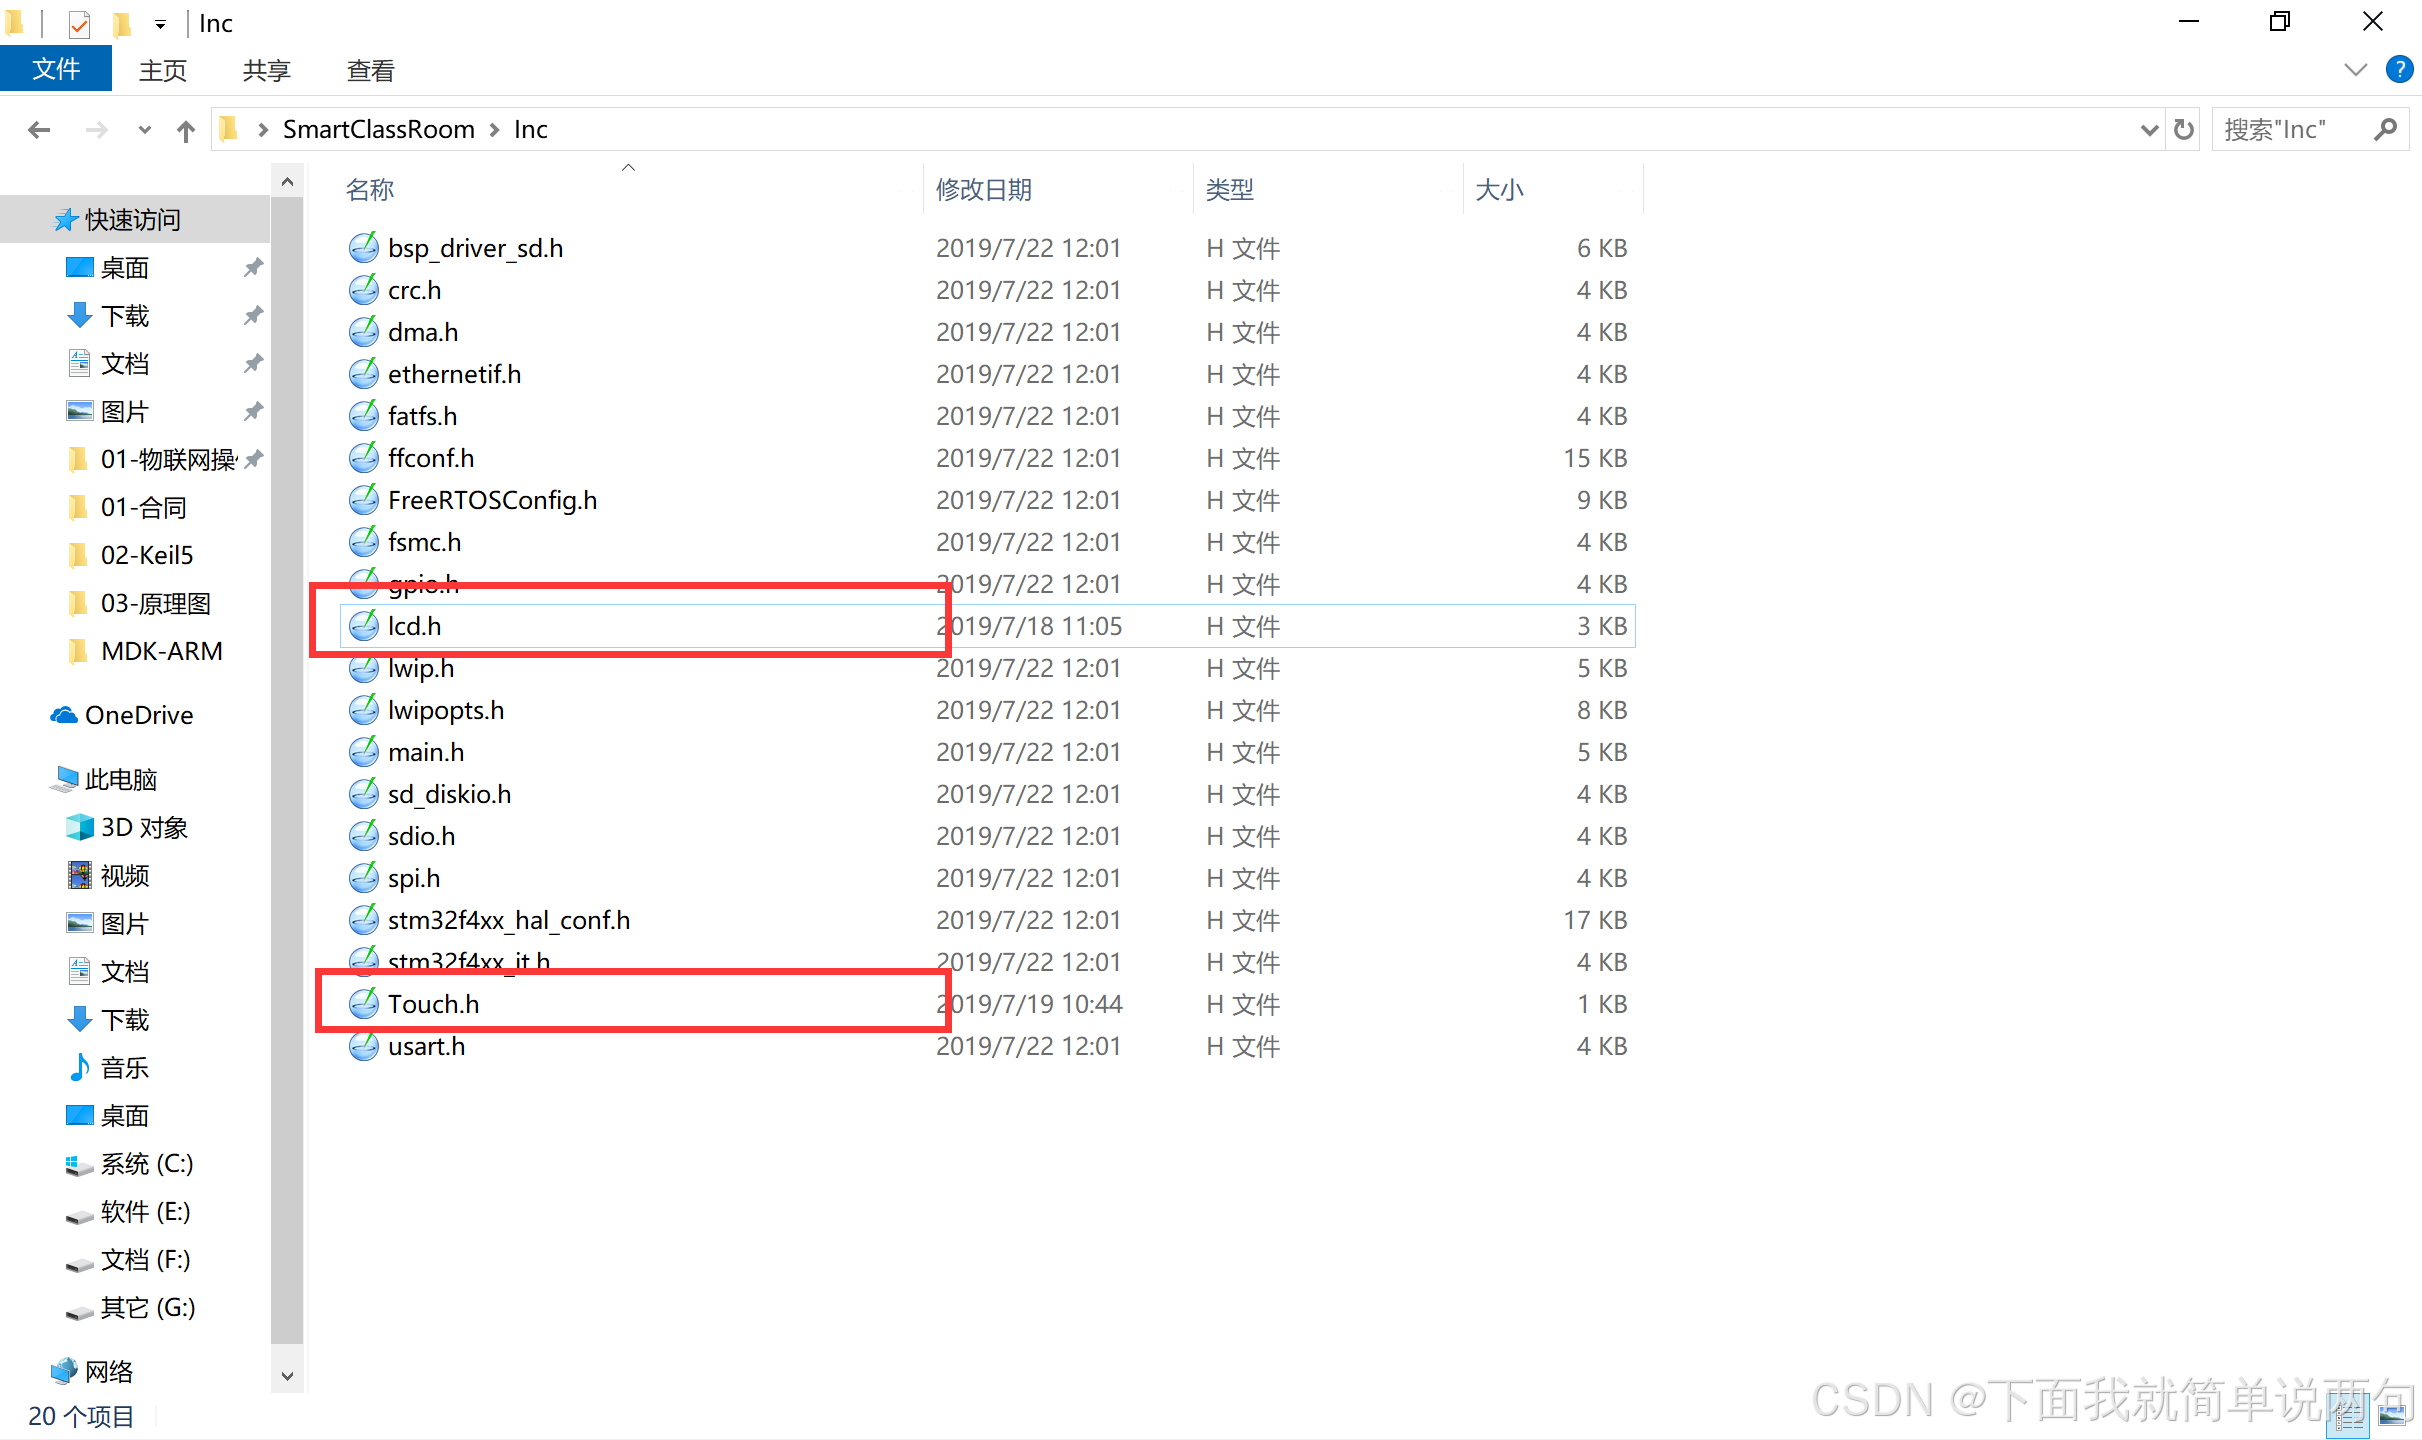
Task: Open the Help question mark icon
Action: click(x=2399, y=70)
